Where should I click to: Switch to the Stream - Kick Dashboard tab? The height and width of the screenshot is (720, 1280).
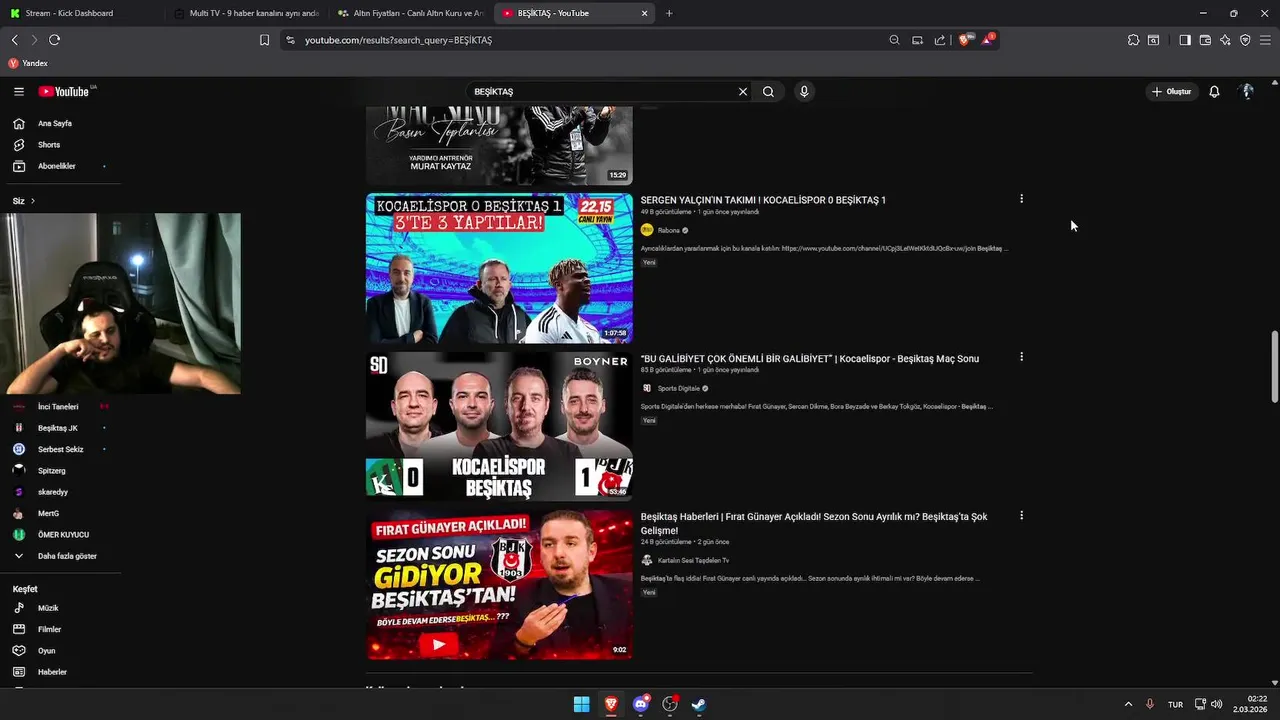(80, 13)
